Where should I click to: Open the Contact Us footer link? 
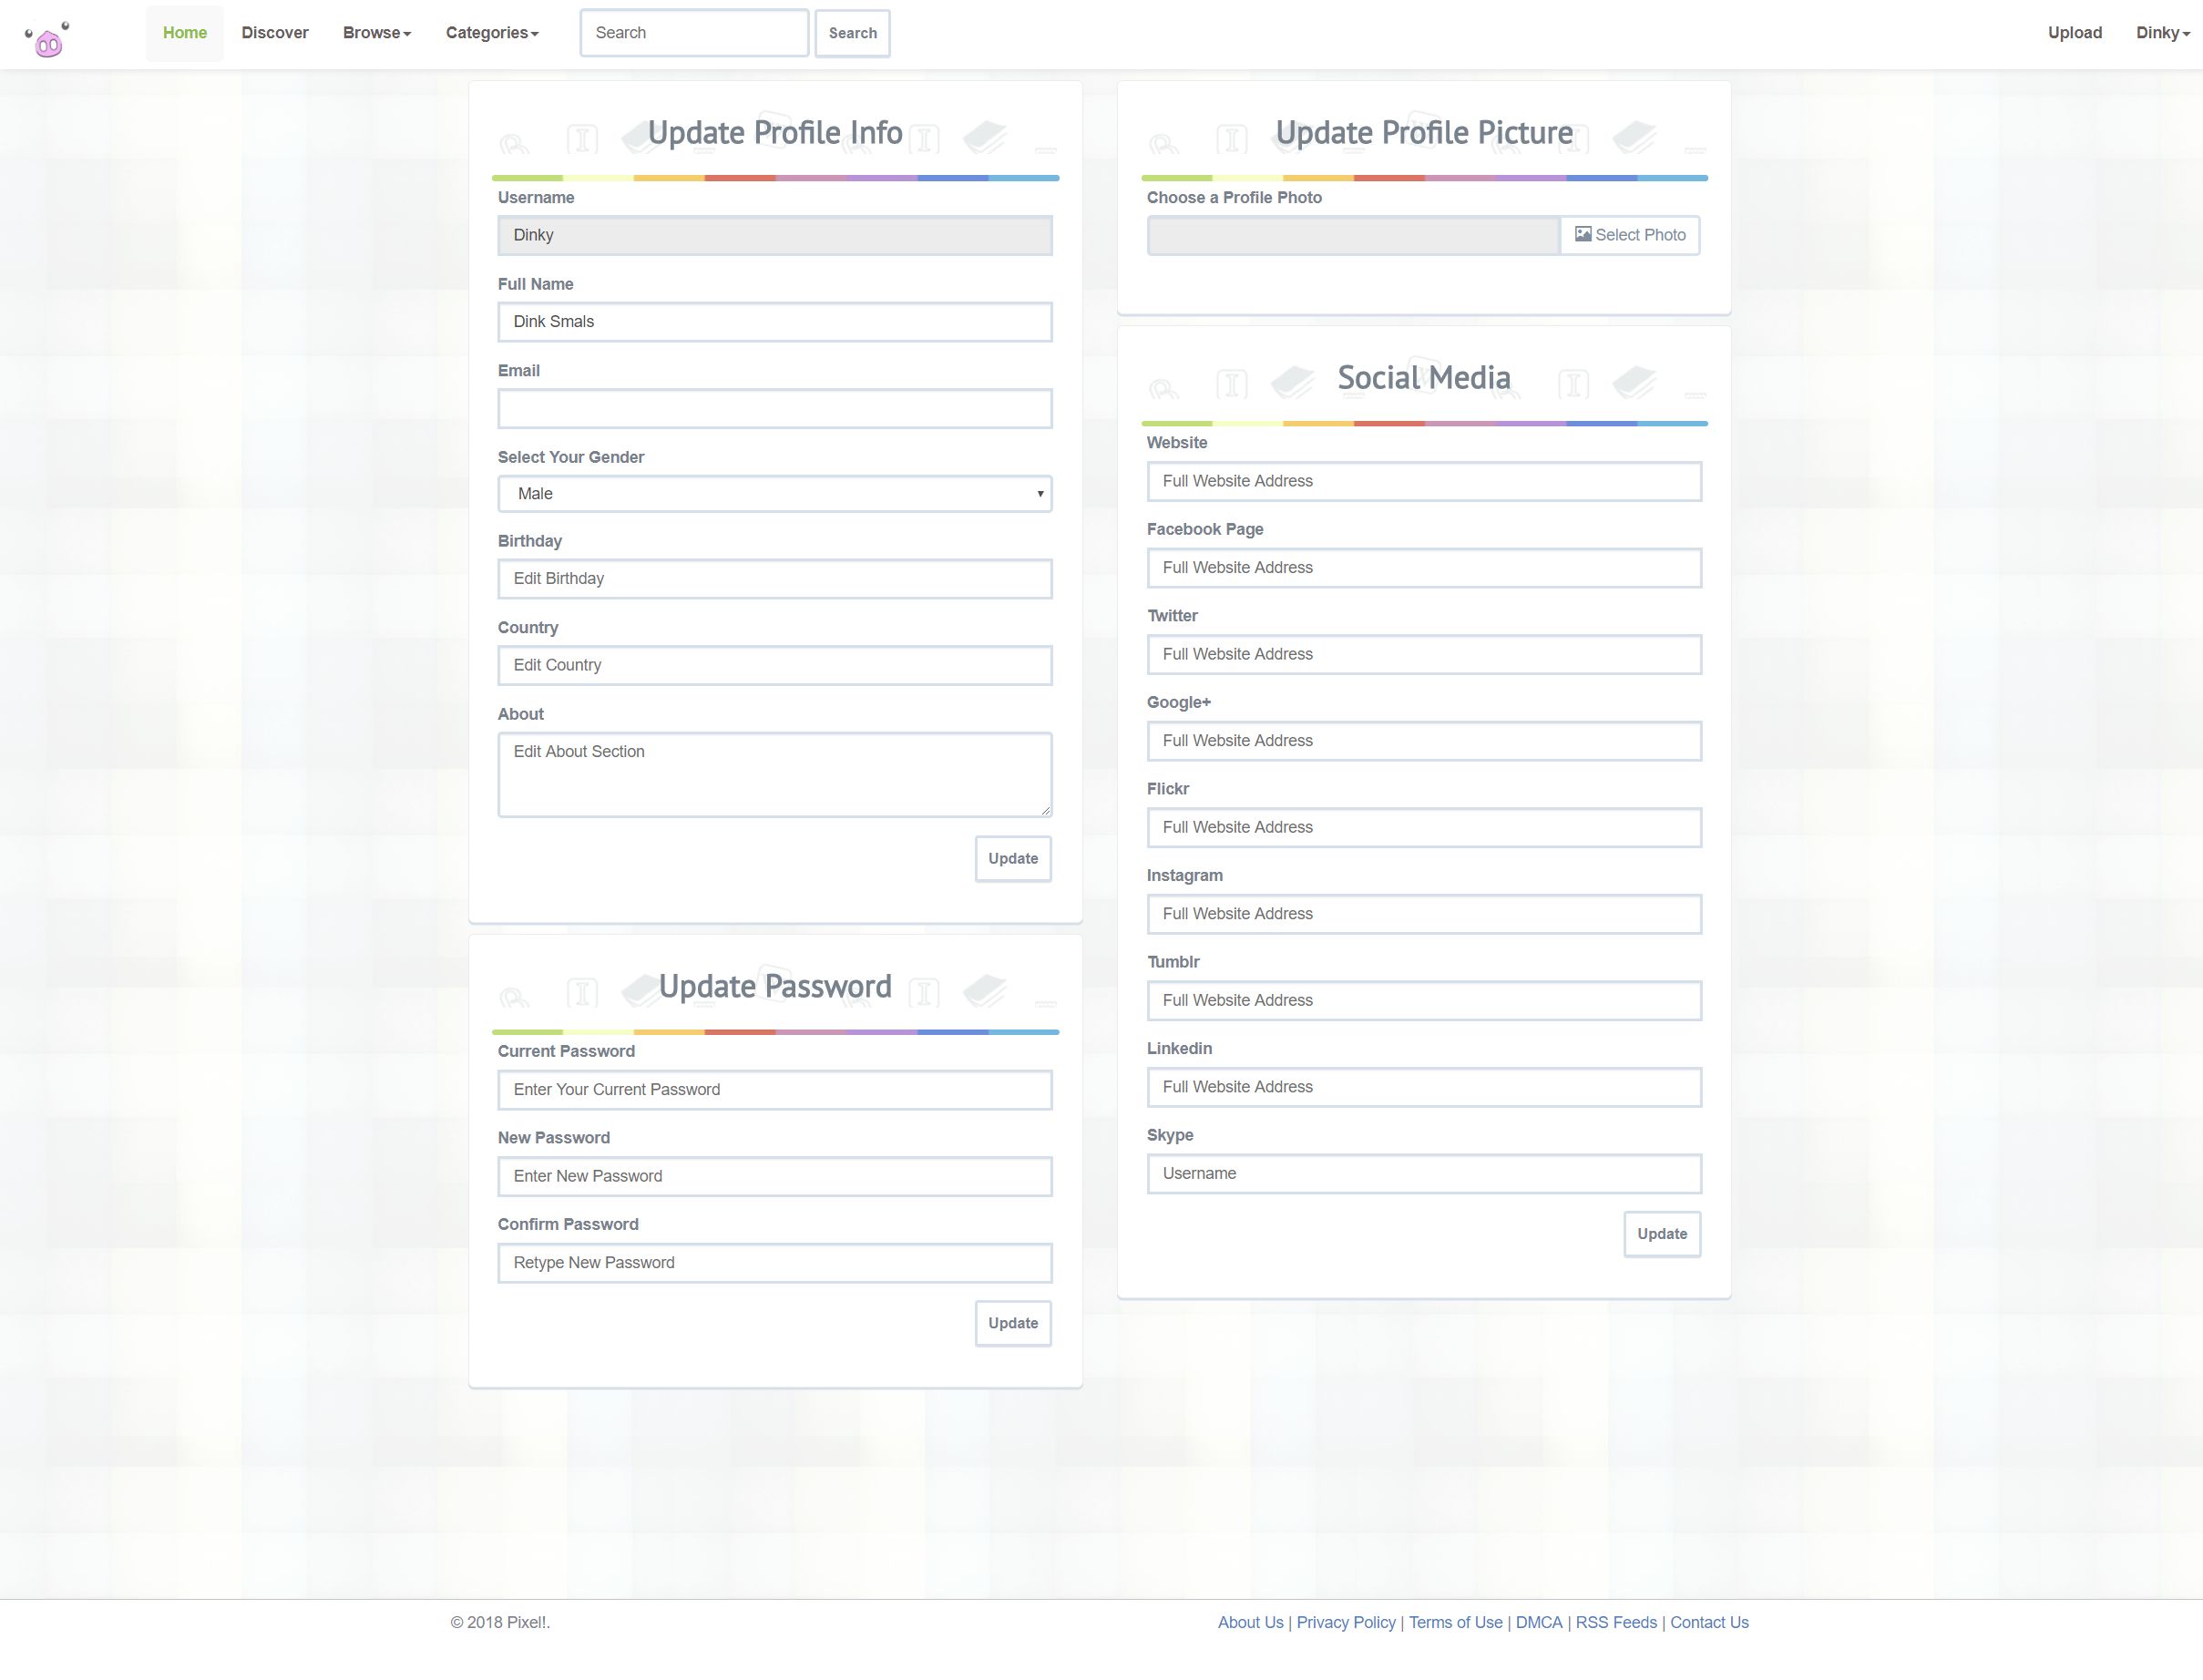[x=1708, y=1622]
